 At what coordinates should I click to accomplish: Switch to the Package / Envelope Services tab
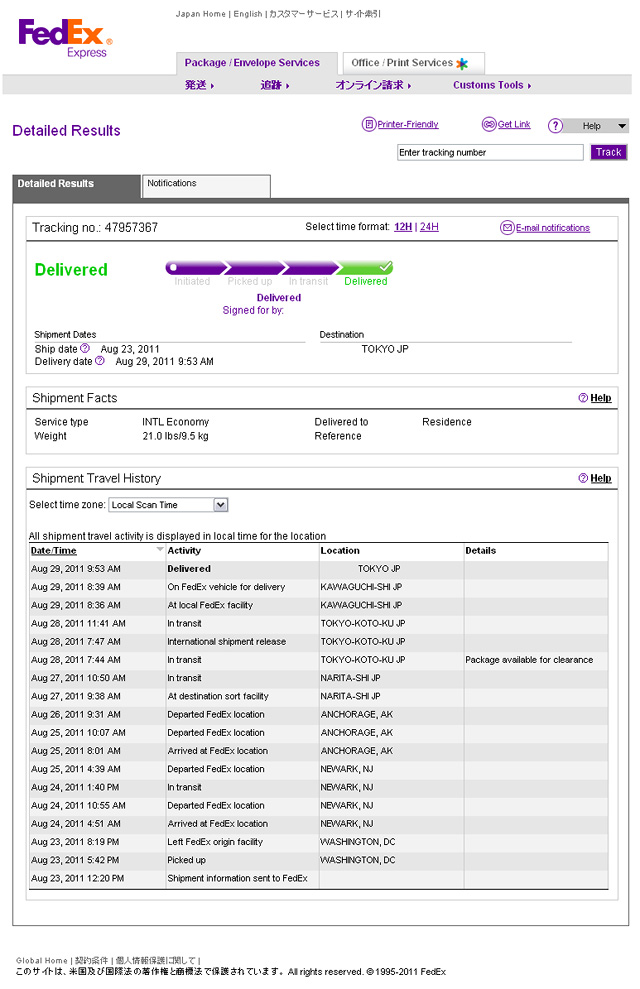coord(257,62)
